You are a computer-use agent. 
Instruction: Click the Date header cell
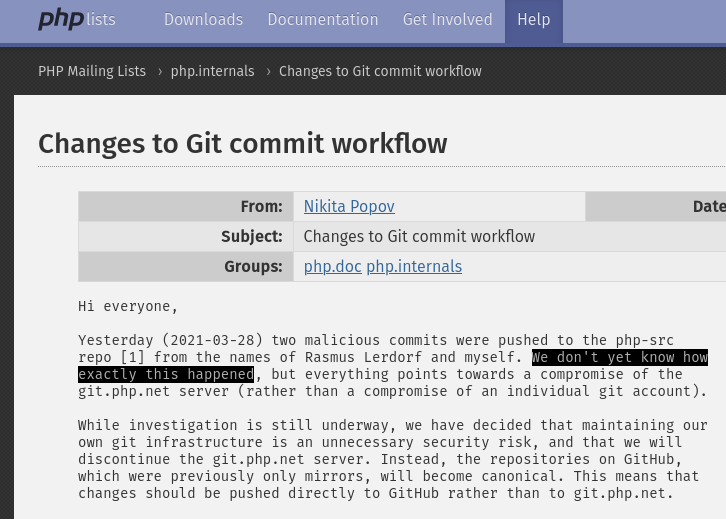click(x=656, y=206)
